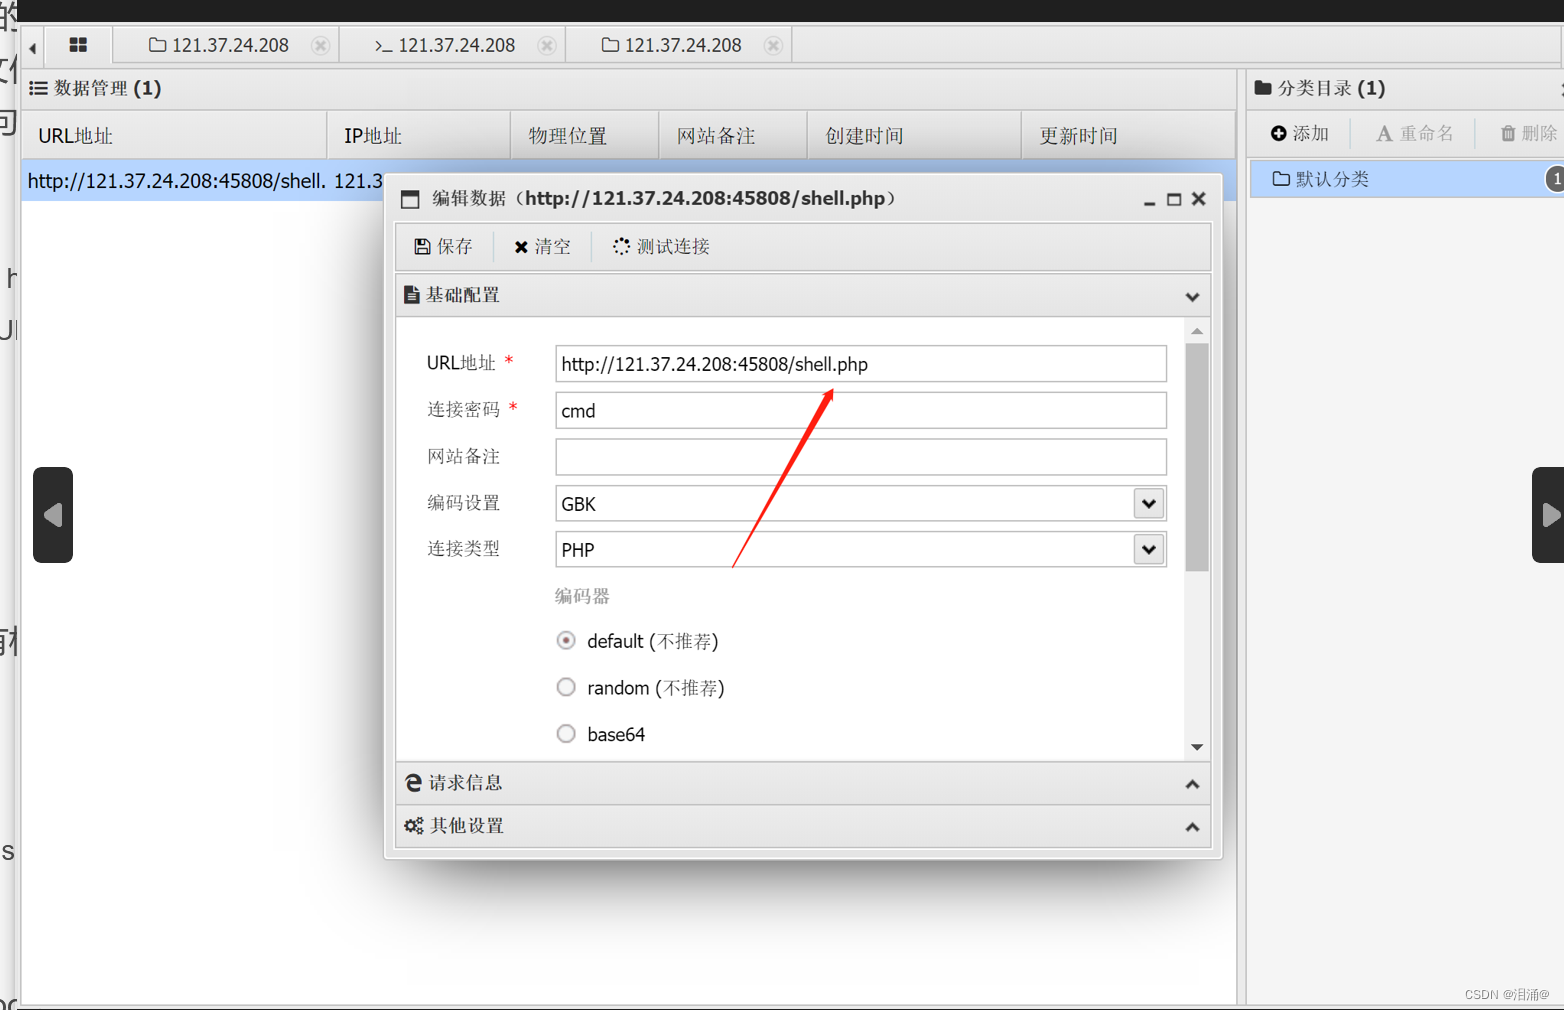Select the base64 encoder radio button
The image size is (1564, 1010).
tap(566, 734)
